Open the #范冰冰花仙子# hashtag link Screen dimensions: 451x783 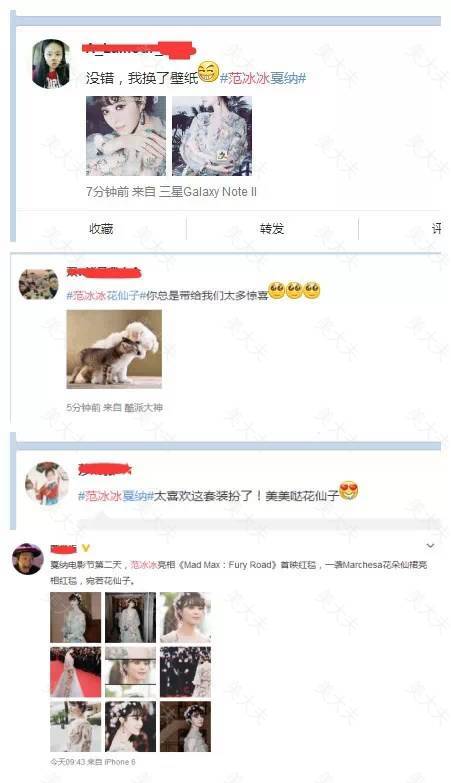coord(105,295)
